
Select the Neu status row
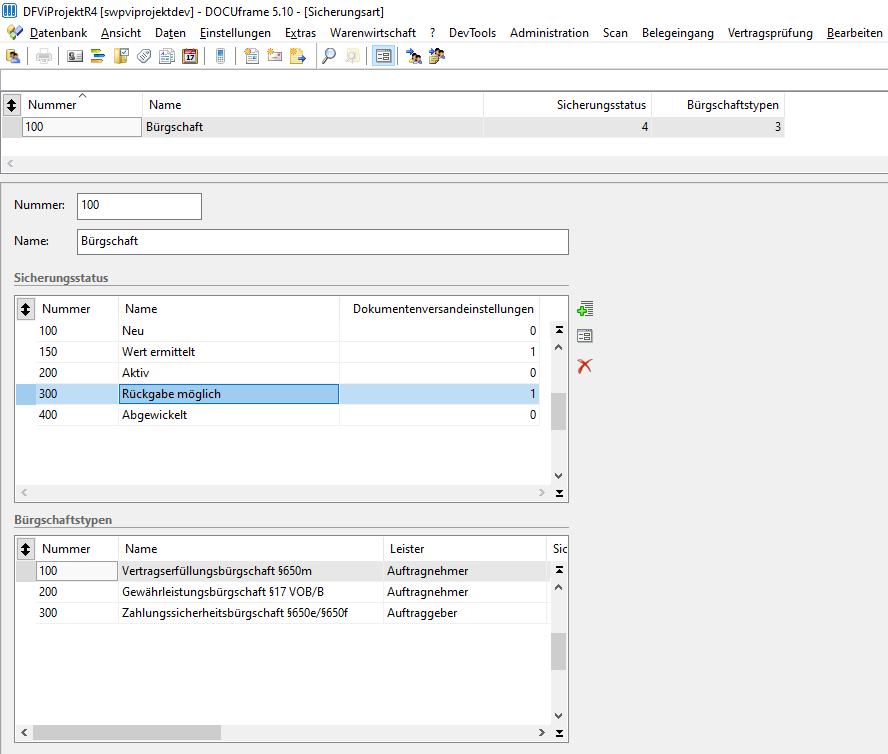tap(278, 331)
